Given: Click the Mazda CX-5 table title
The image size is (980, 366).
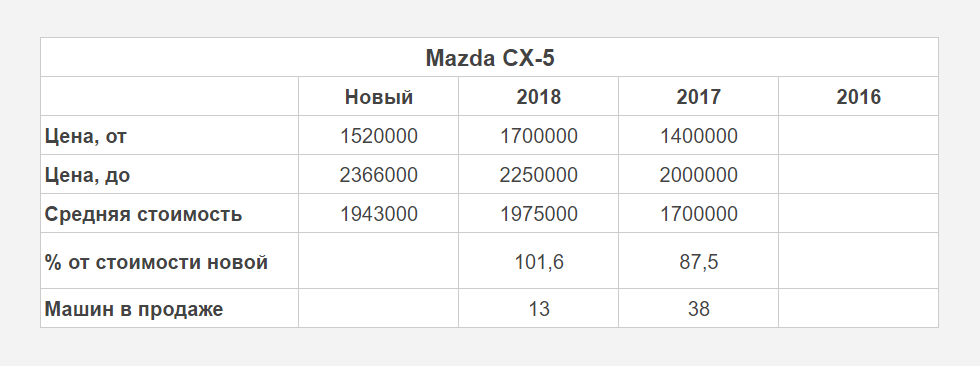Looking at the screenshot, I should 490,58.
